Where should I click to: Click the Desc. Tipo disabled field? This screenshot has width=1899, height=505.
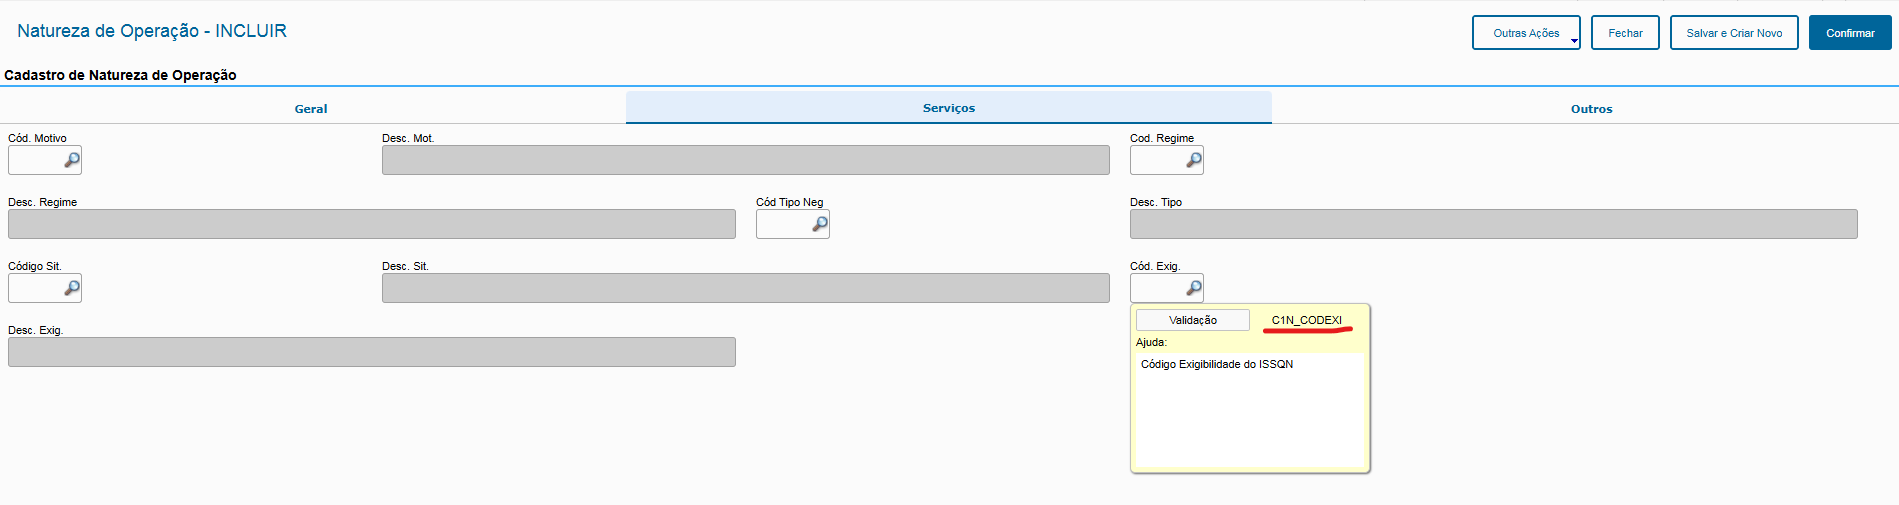pyautogui.click(x=1494, y=224)
